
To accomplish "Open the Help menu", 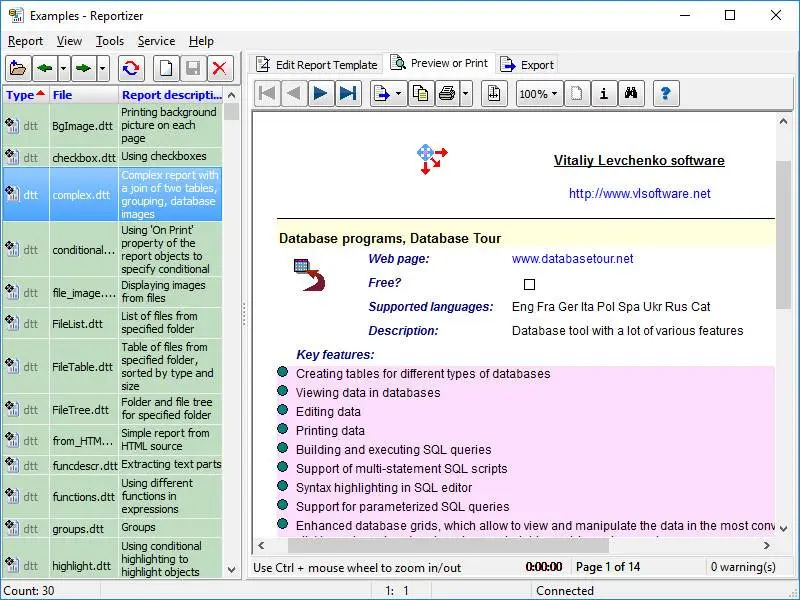I will (201, 41).
